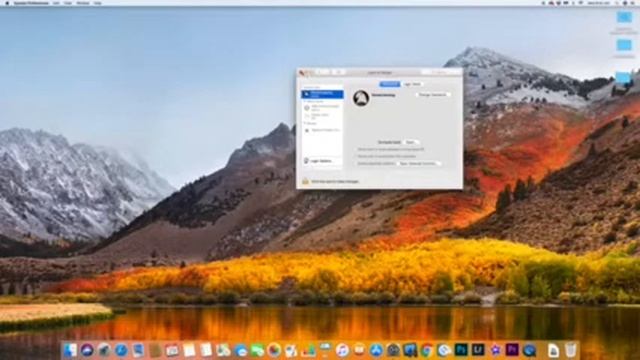Viewport: 640px width, 360px height.
Task: Launch Siri from the dock
Action: click(x=87, y=350)
